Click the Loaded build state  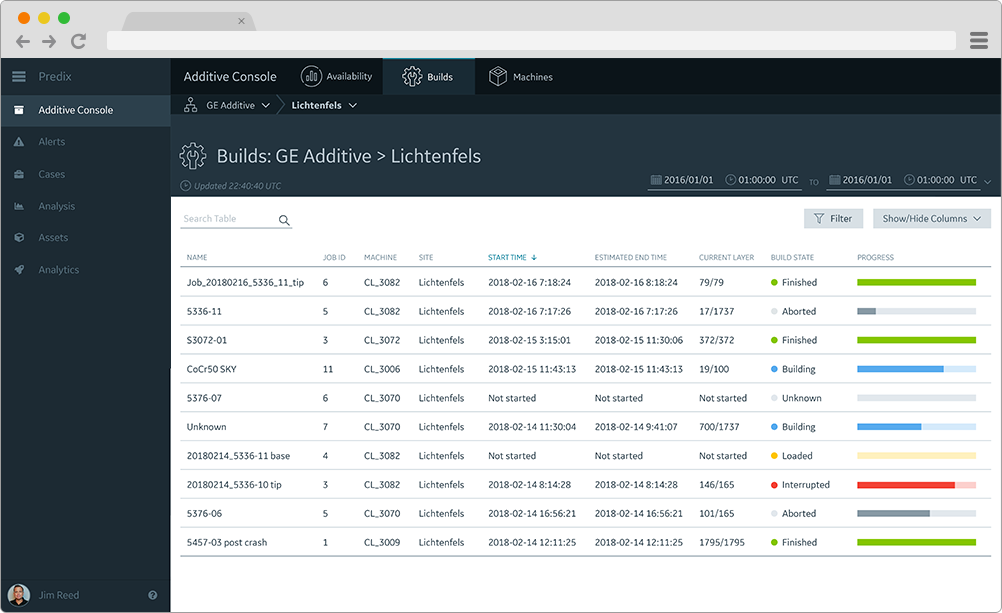pos(792,456)
